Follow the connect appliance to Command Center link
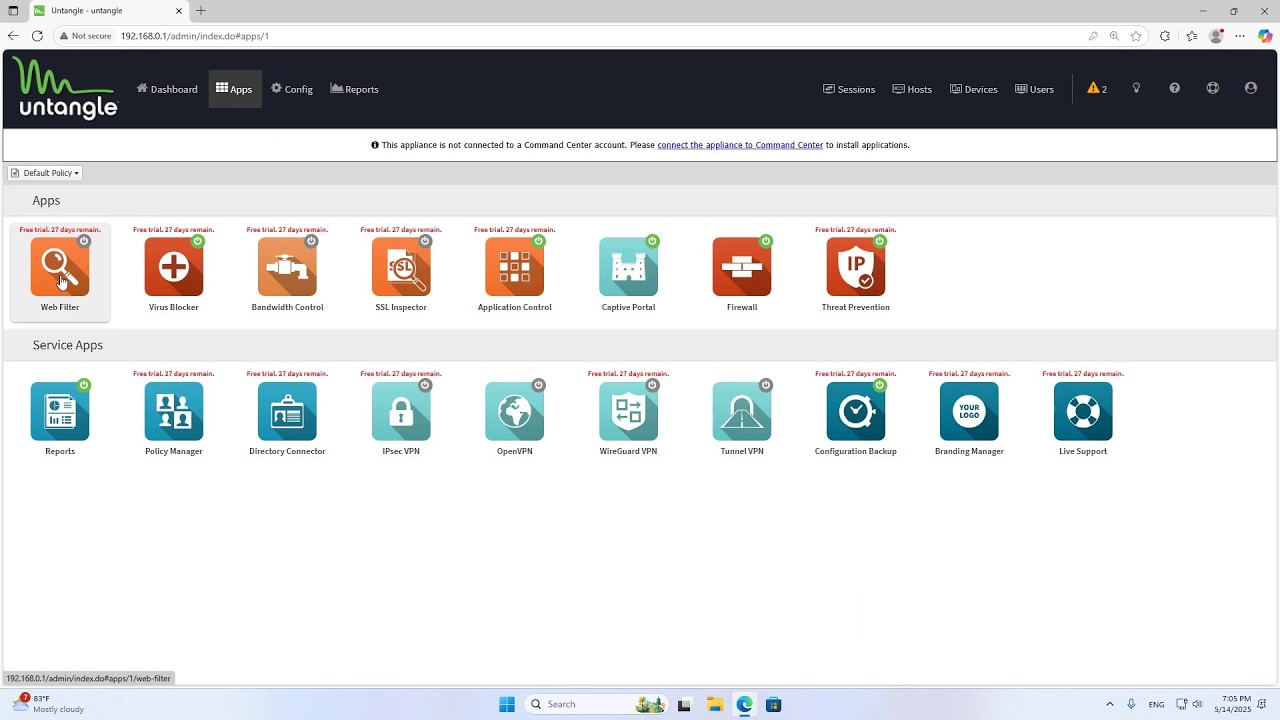Viewport: 1280px width, 720px height. tap(740, 145)
